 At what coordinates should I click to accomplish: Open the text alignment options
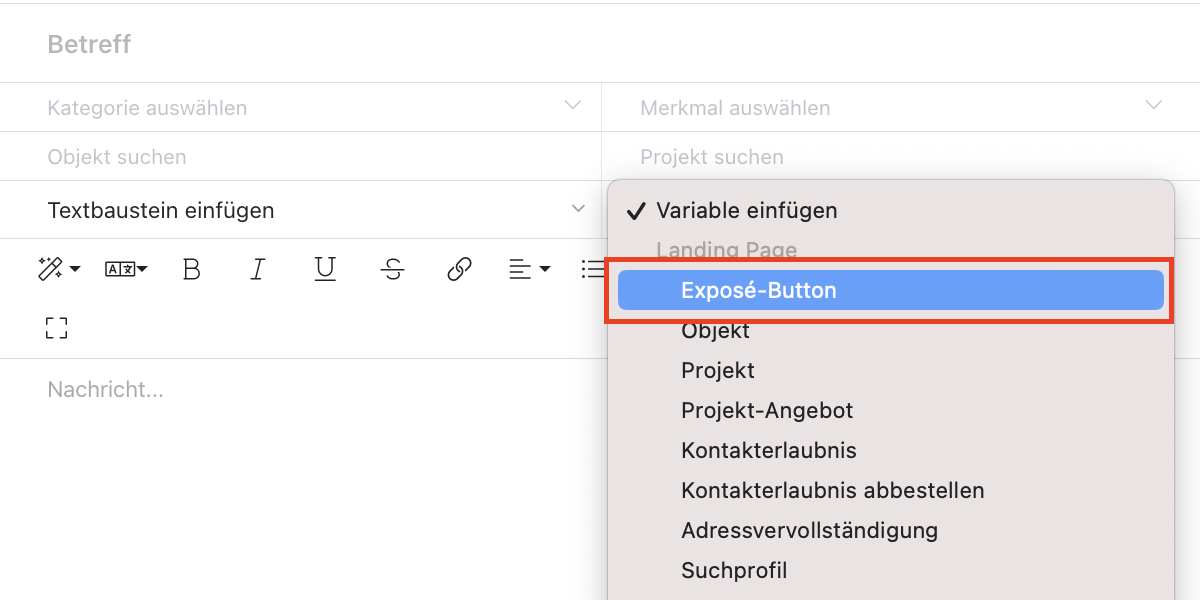pyautogui.click(x=529, y=269)
